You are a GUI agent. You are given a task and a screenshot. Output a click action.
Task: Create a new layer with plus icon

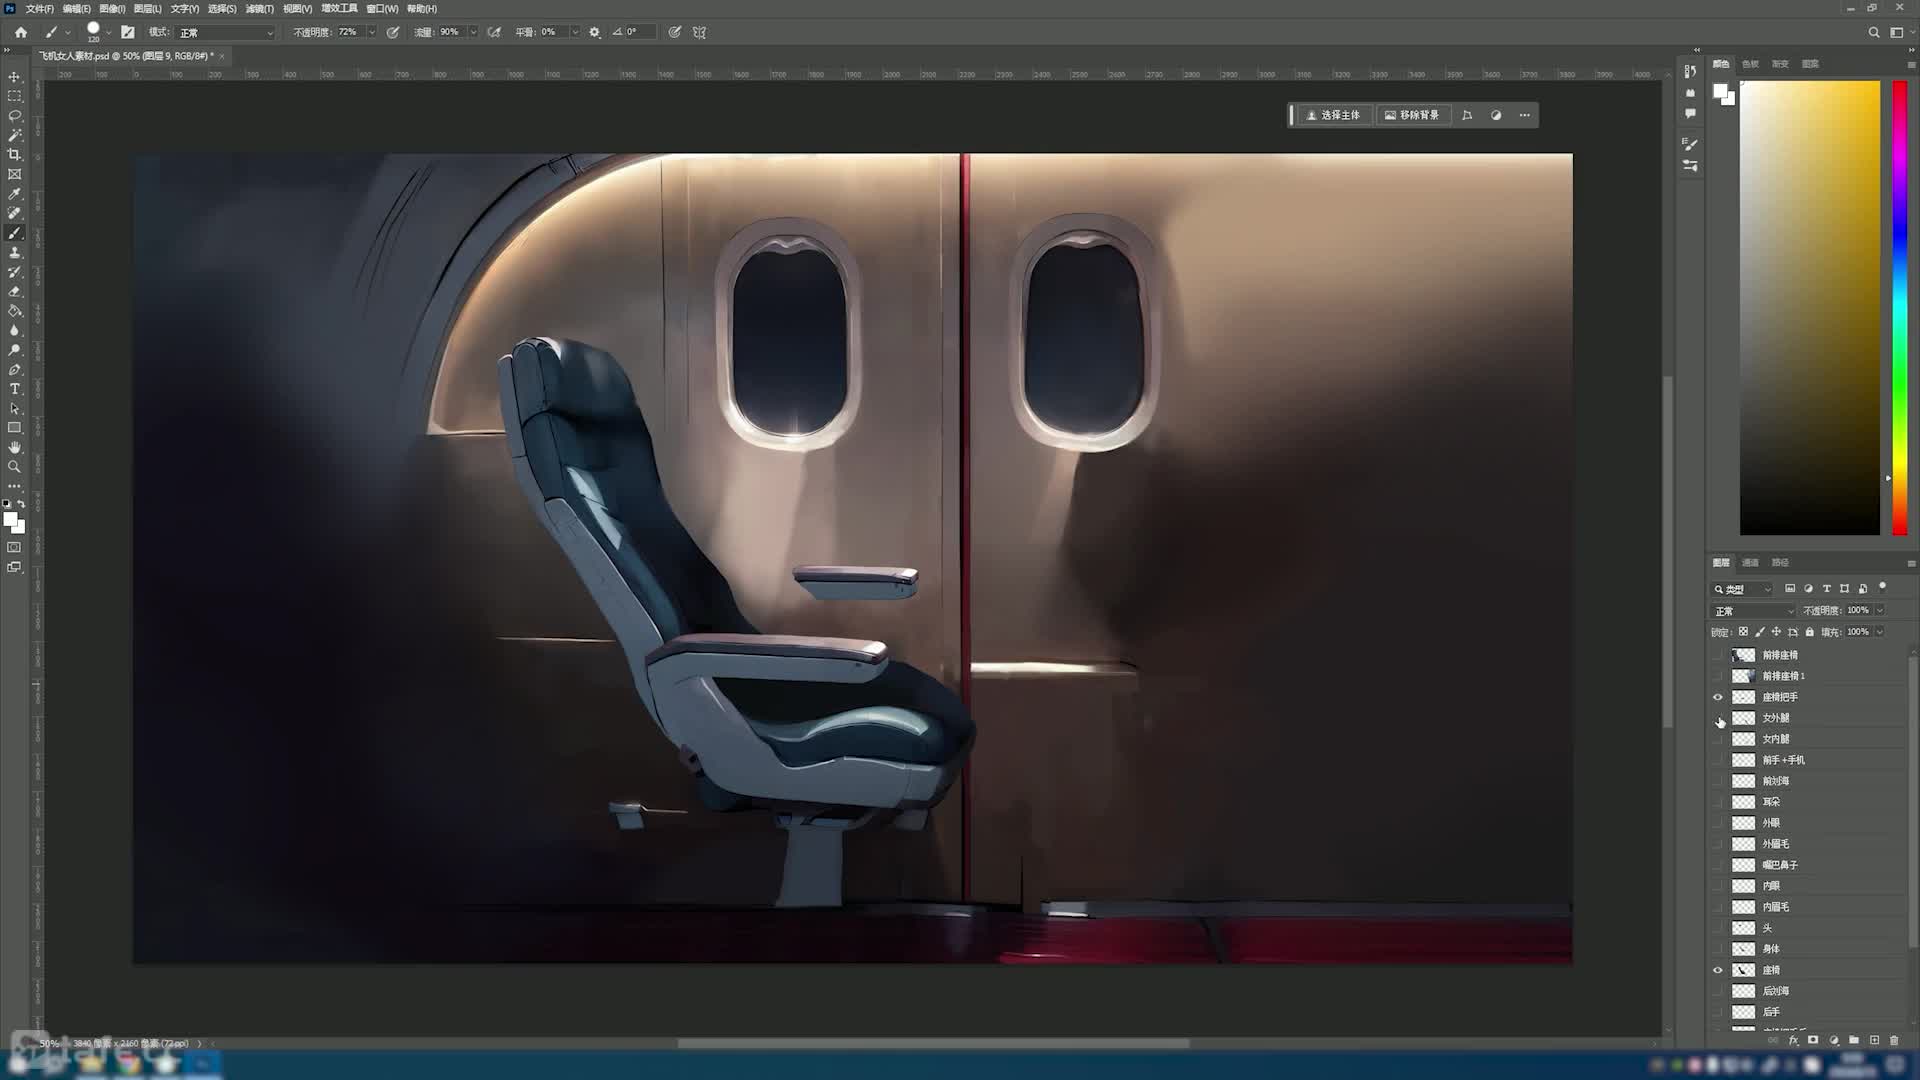[1875, 1040]
